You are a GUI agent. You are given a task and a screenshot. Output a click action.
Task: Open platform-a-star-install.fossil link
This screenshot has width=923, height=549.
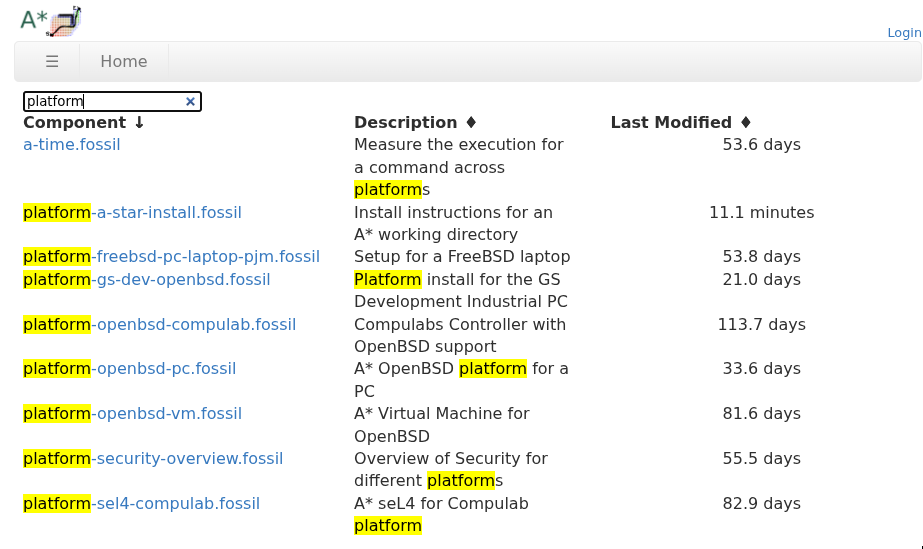coord(132,212)
